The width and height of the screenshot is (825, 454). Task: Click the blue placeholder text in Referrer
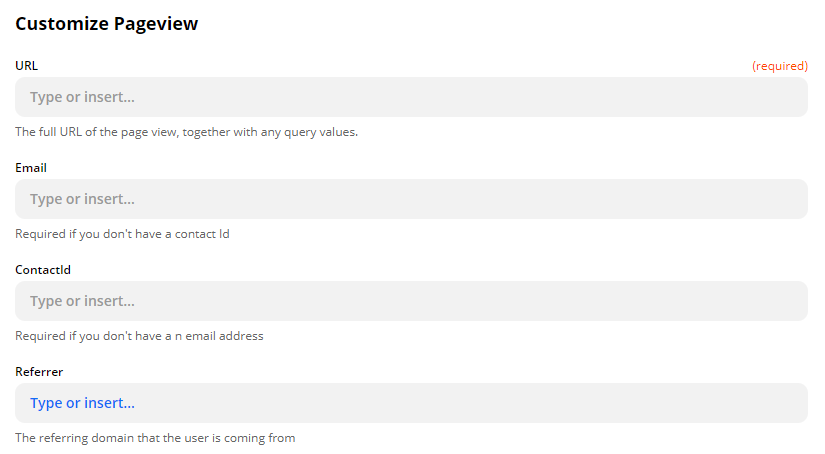click(x=82, y=403)
